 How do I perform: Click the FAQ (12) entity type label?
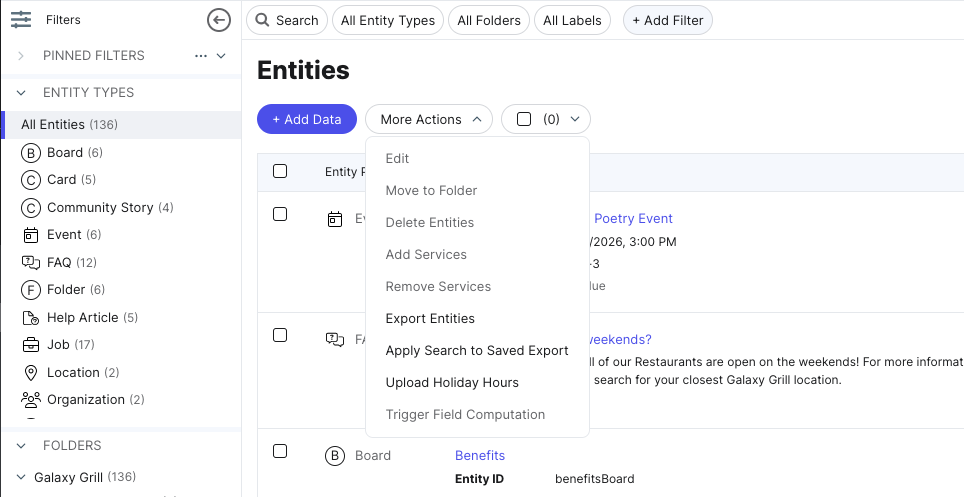tap(72, 263)
